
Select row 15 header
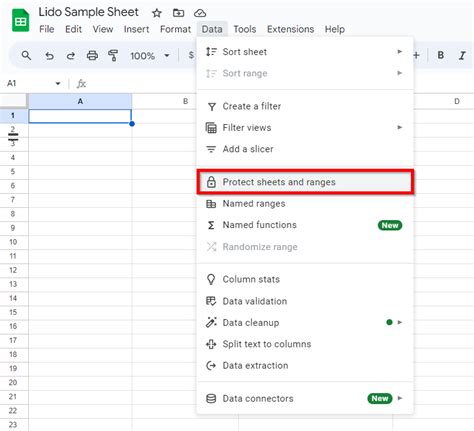[13, 312]
